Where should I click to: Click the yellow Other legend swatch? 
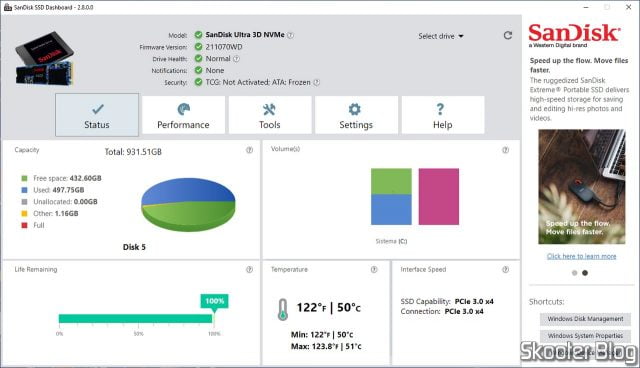(x=24, y=213)
